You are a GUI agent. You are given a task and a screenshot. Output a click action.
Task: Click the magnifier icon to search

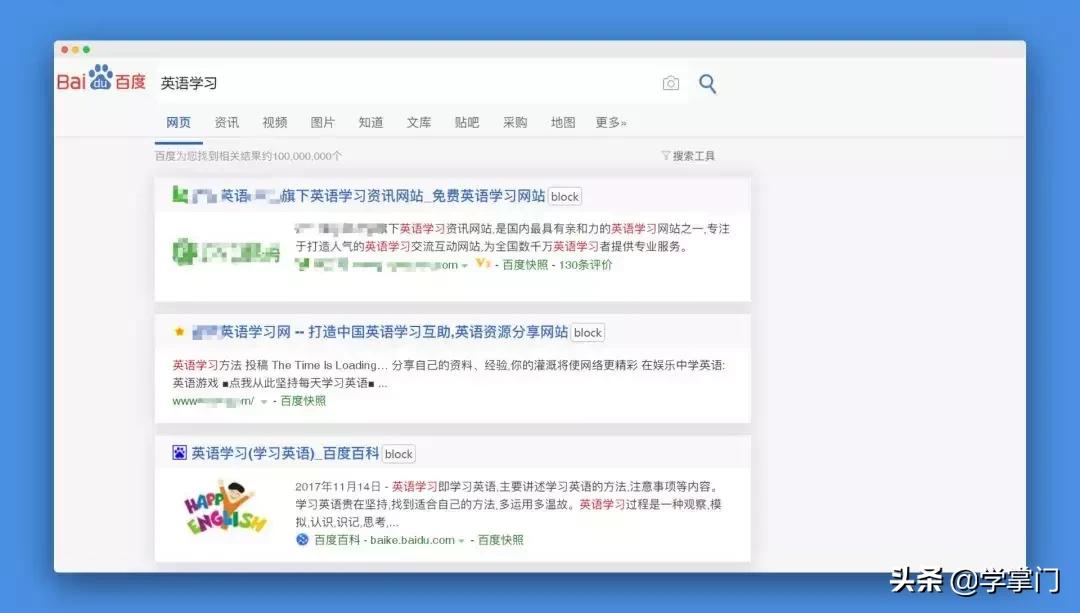pyautogui.click(x=707, y=84)
